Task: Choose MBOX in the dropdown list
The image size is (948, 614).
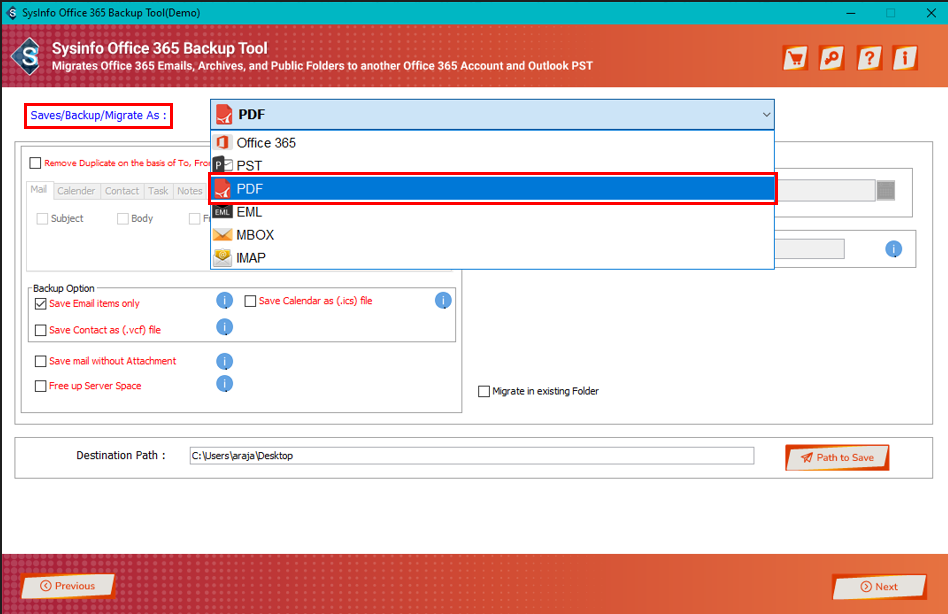Action: [x=255, y=235]
